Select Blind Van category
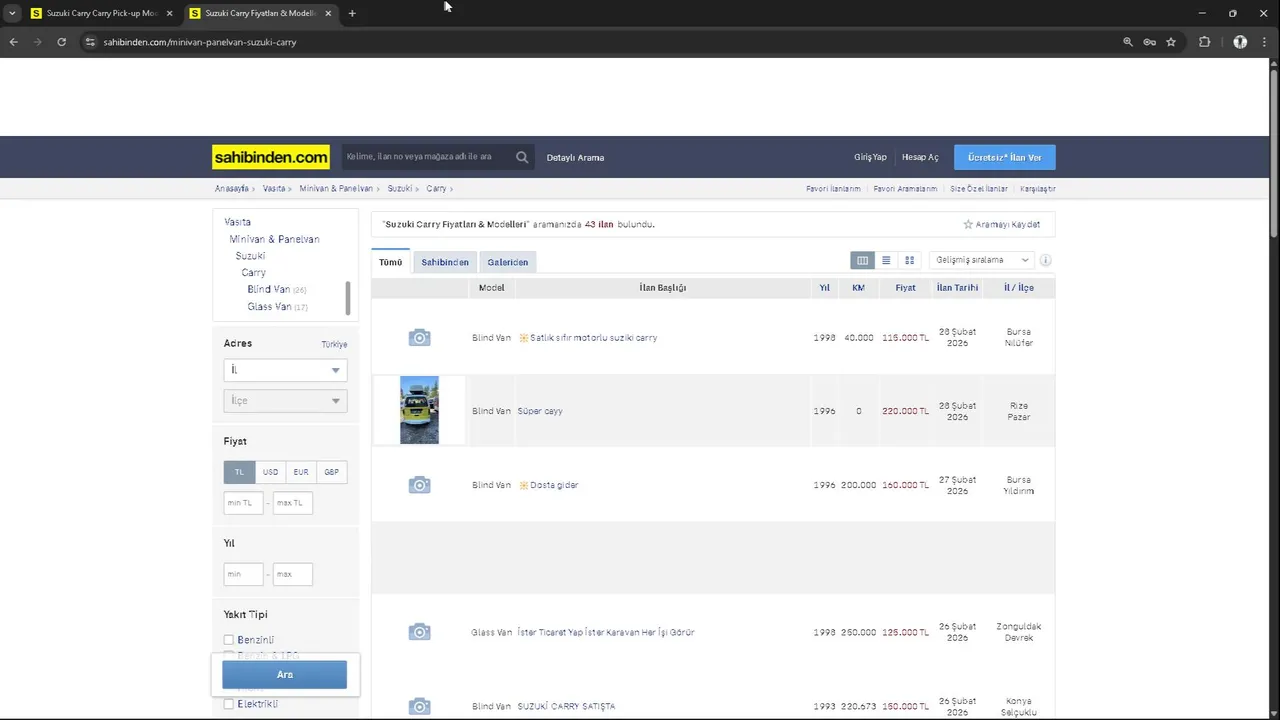1280x720 pixels. coord(269,290)
